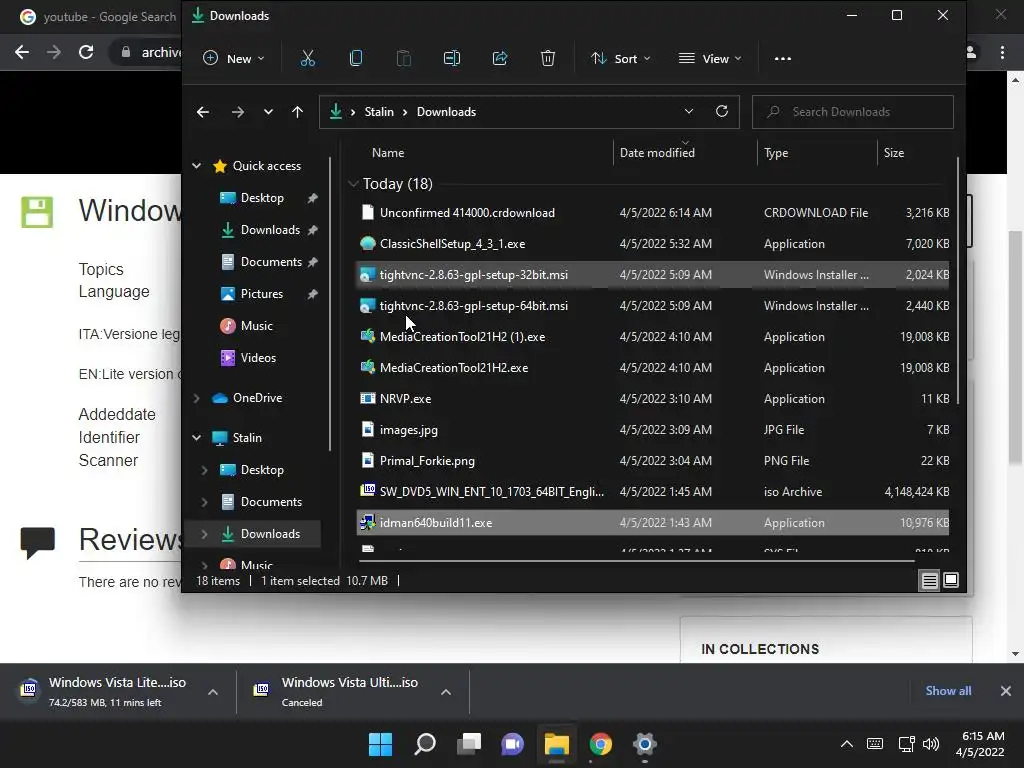Select NRVP.exe file
The height and width of the screenshot is (768, 1024).
coord(653,399)
